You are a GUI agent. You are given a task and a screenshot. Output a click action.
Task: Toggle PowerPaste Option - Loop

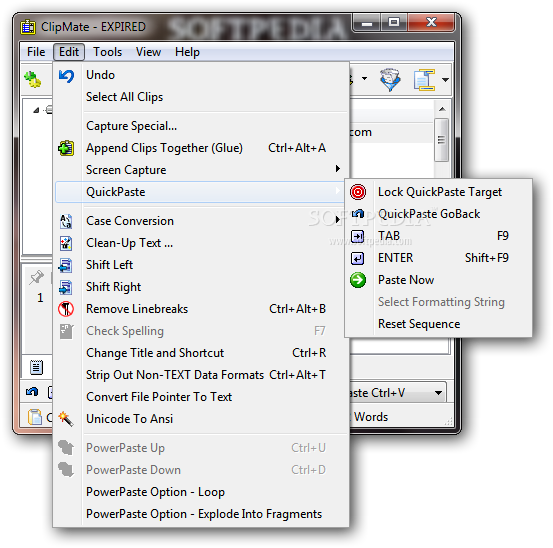click(201, 492)
